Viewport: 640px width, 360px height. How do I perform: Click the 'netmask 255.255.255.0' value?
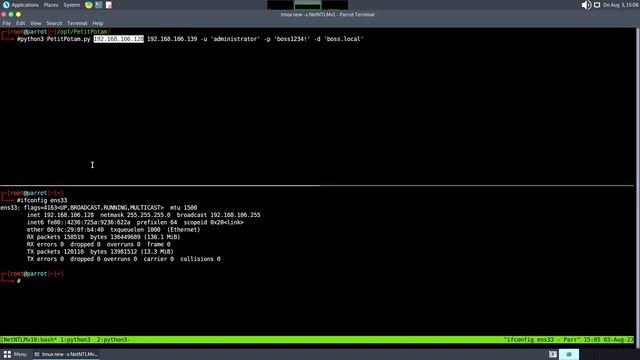(x=135, y=215)
